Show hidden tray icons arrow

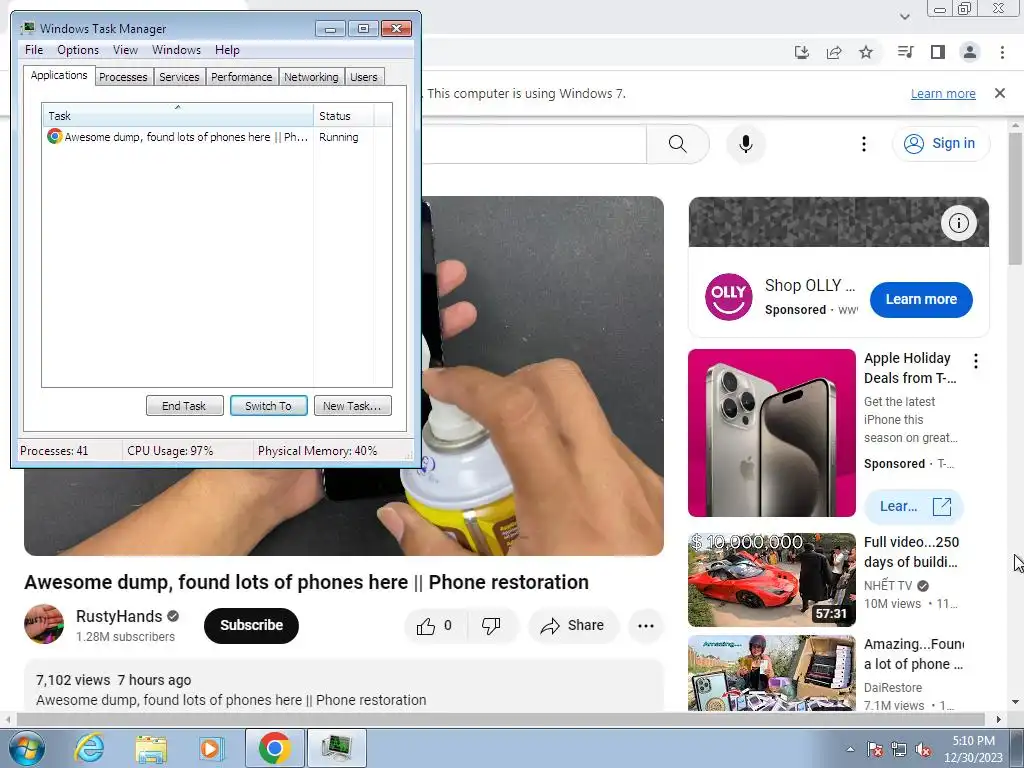click(850, 749)
